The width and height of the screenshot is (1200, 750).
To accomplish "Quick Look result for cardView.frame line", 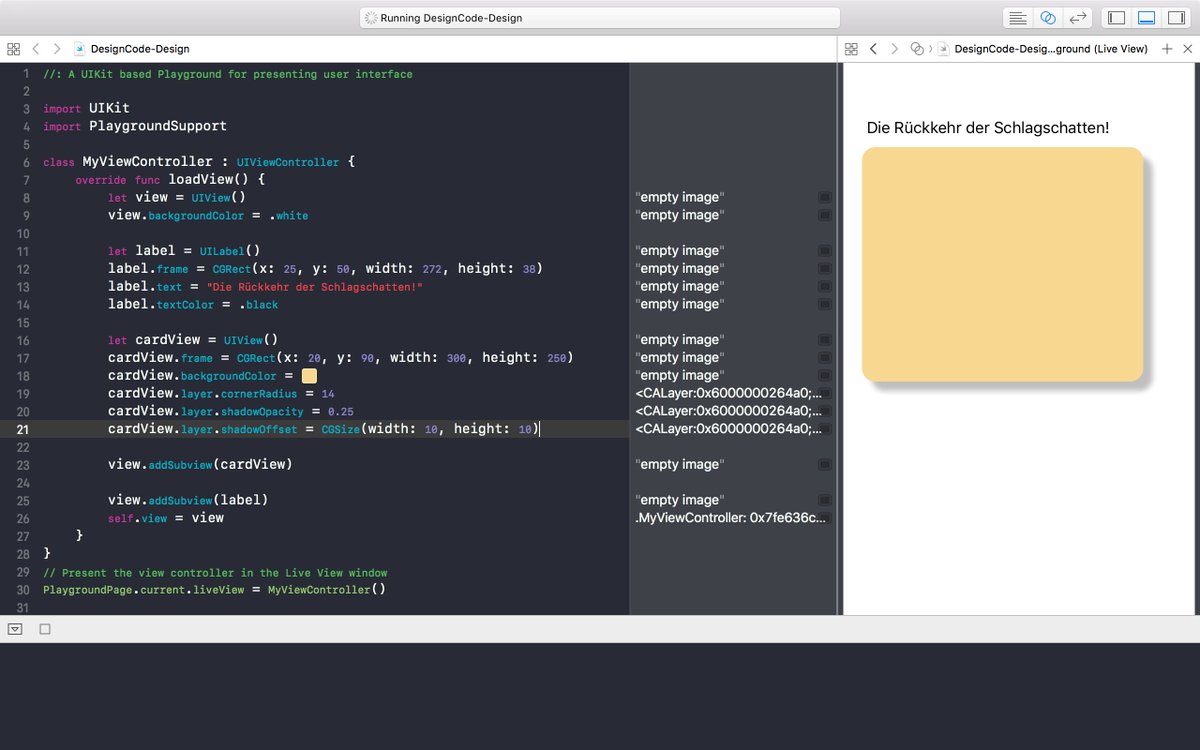I will [x=824, y=358].
